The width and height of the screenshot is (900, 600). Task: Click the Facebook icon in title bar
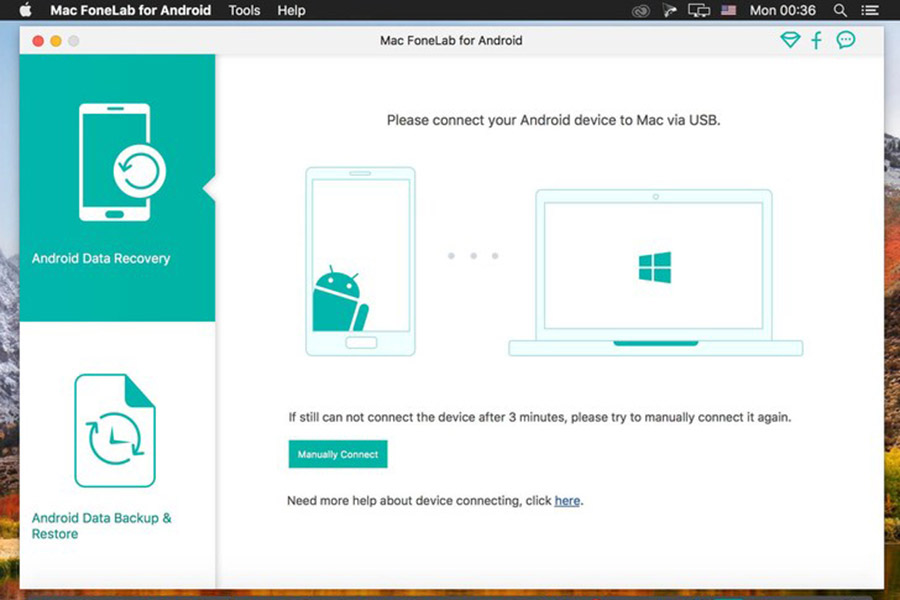coord(816,40)
